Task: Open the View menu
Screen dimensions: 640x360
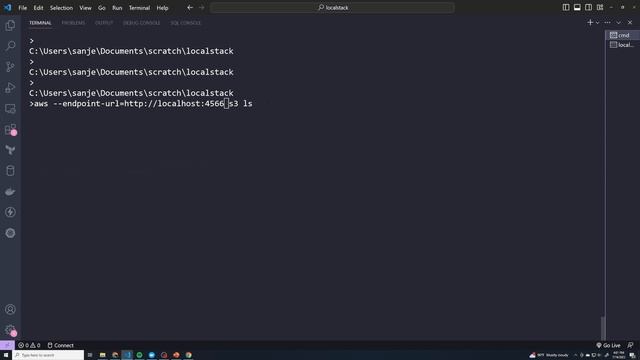Action: (85, 8)
